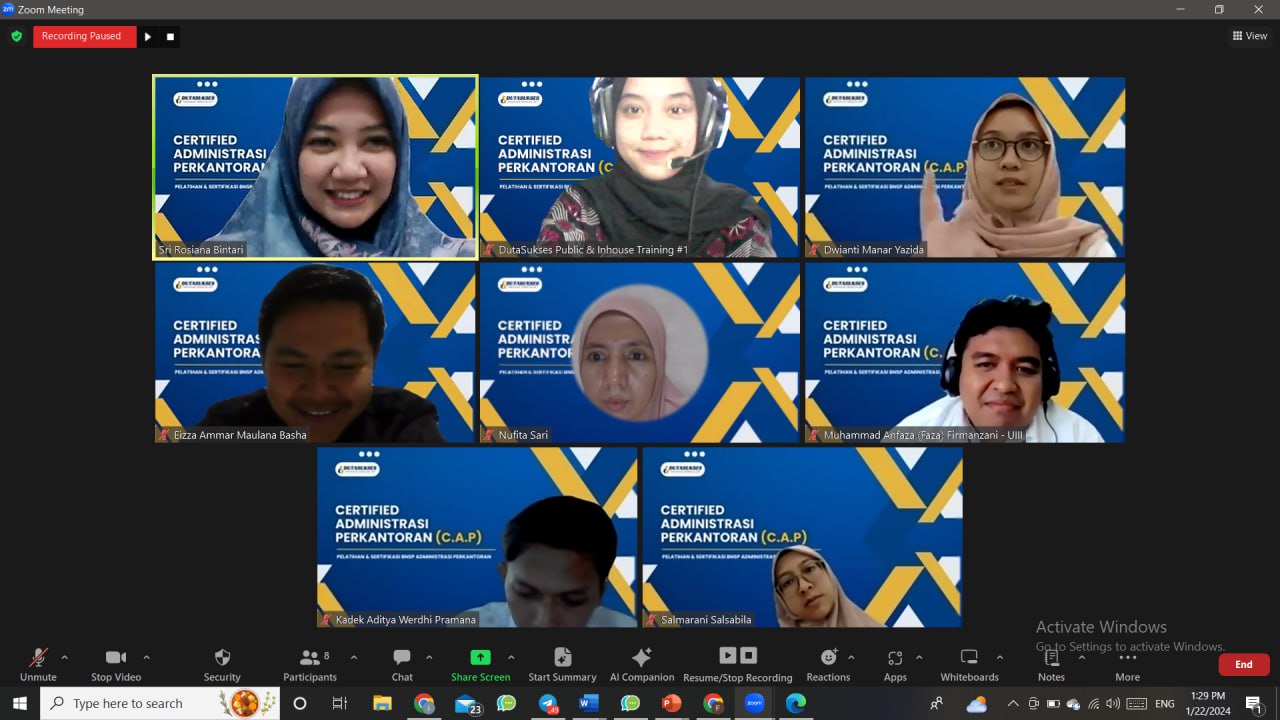Viewport: 1280px width, 720px height.
Task: Open Wi-Fi network settings in tray
Action: [1093, 704]
